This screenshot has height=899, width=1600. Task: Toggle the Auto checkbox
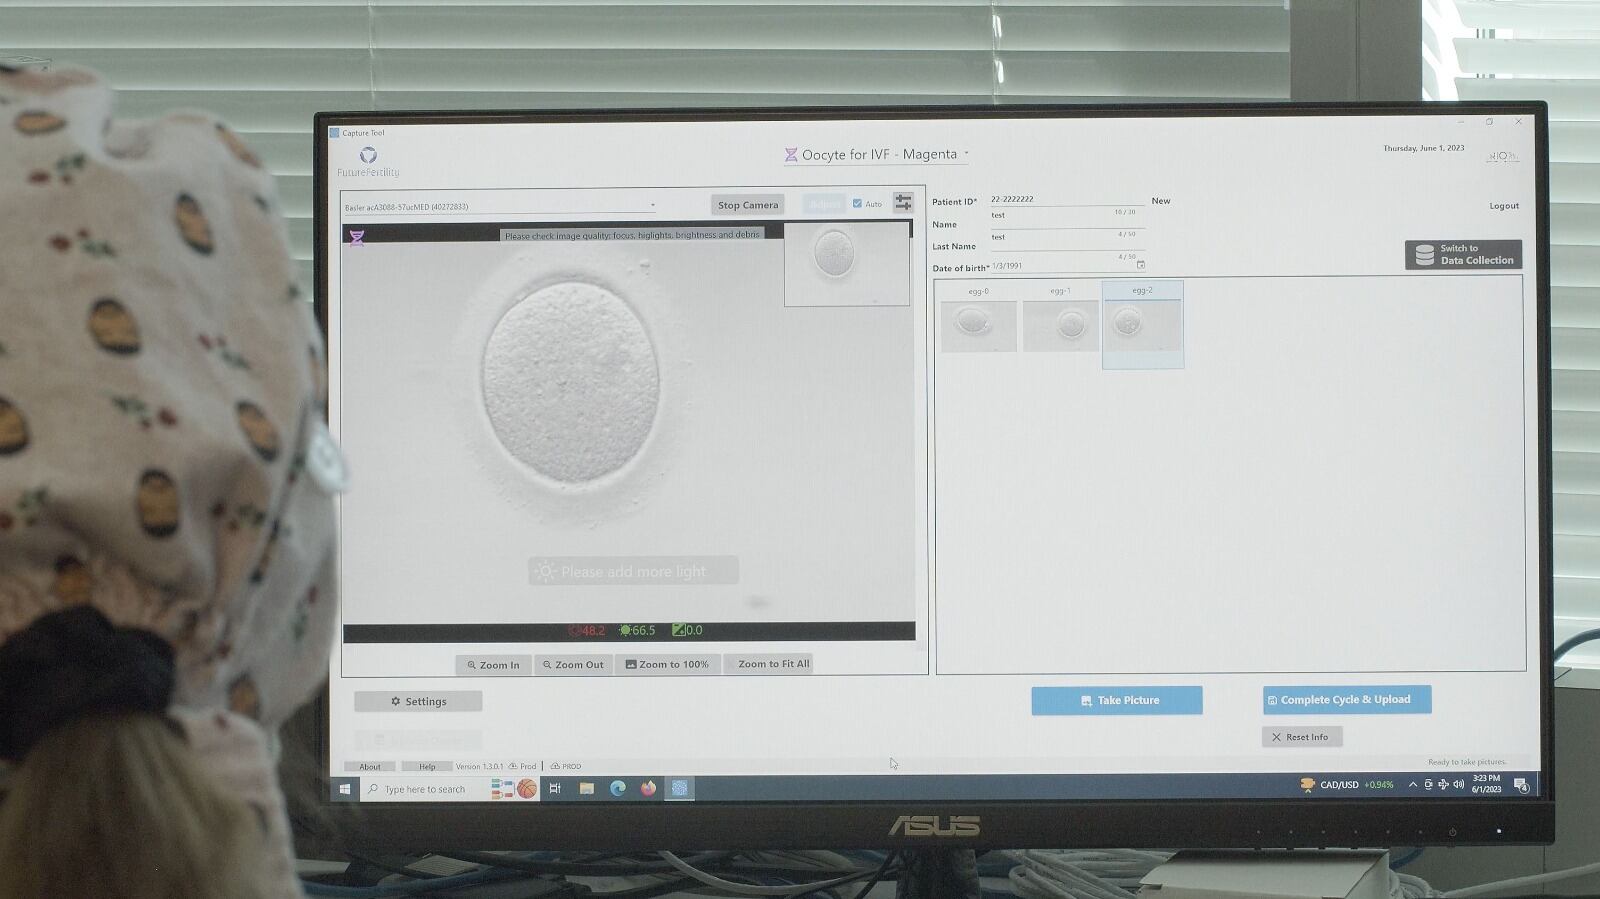(x=857, y=204)
